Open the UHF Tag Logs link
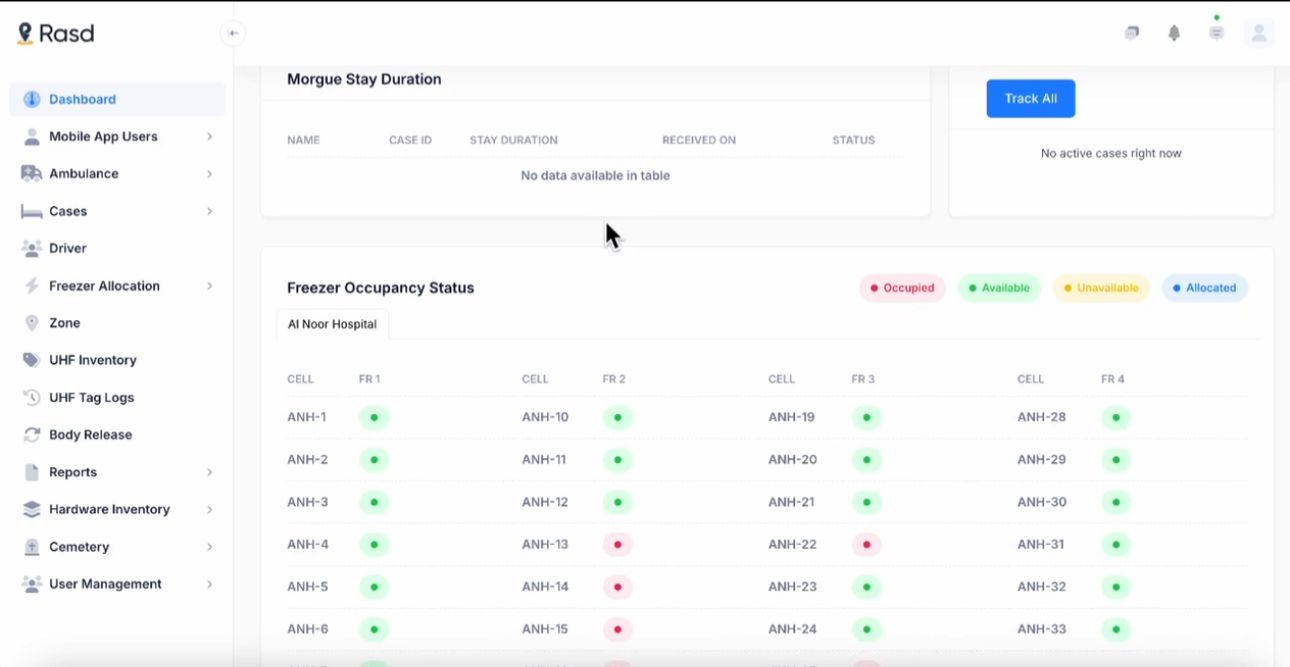The image size is (1290, 667). (91, 398)
